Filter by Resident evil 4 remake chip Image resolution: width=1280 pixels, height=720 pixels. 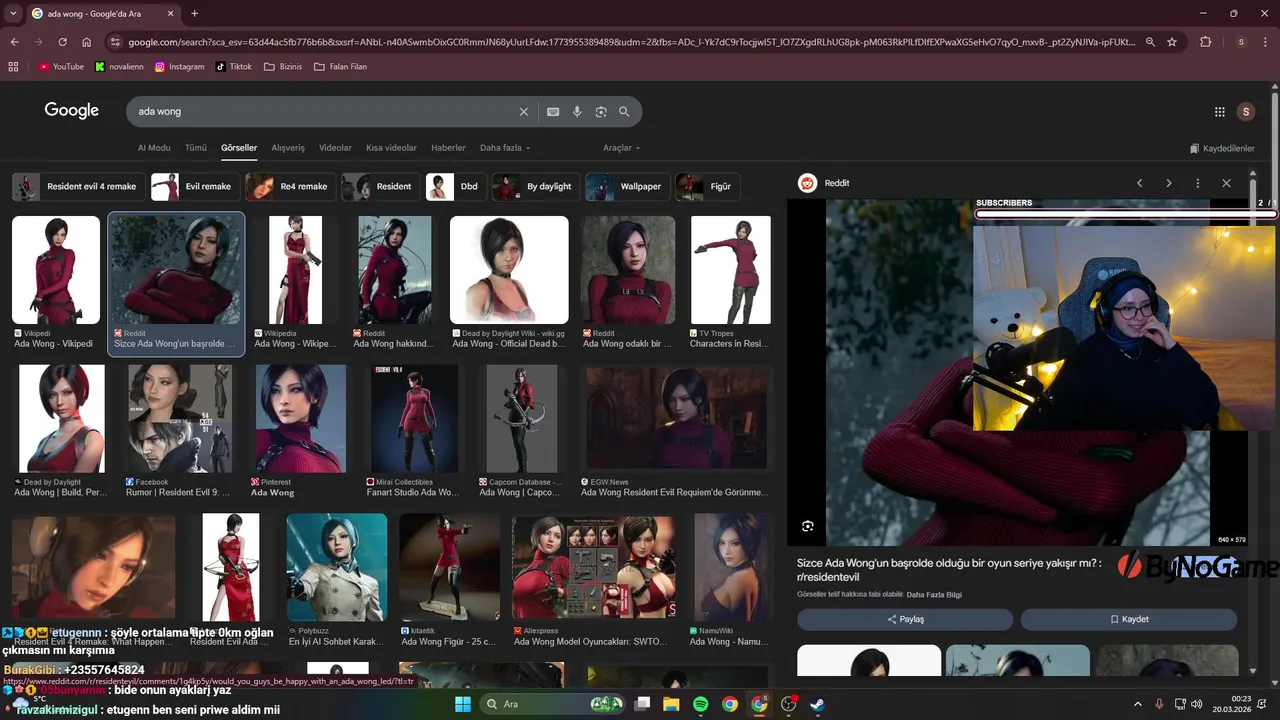click(x=78, y=187)
